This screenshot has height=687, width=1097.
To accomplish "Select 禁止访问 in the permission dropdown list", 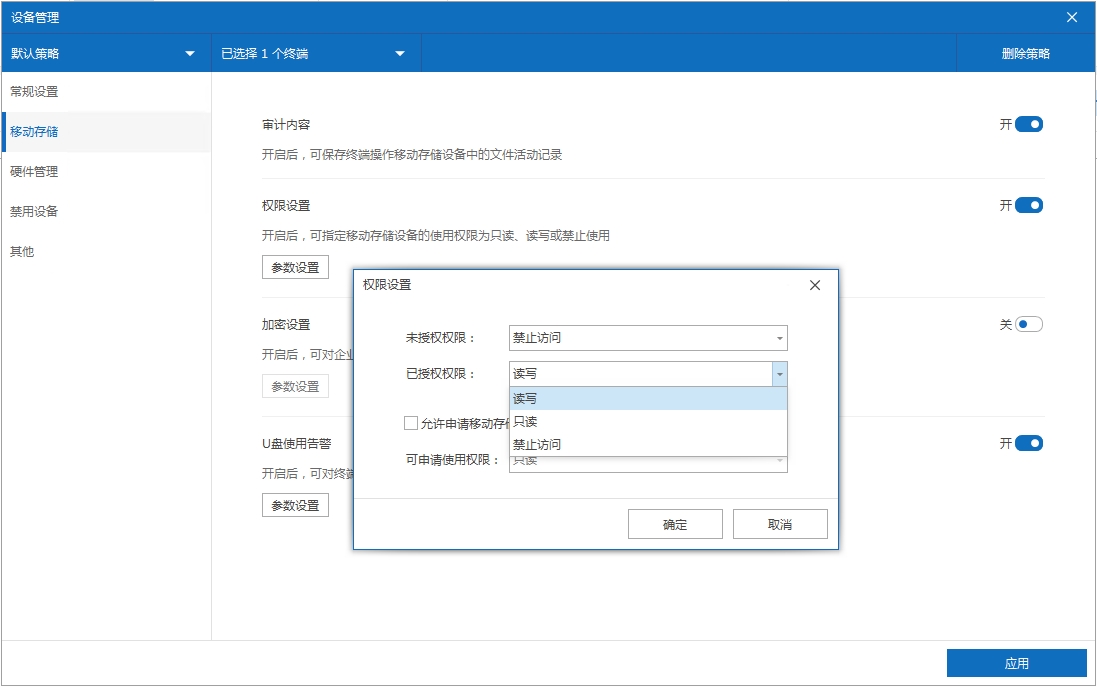I will (x=647, y=443).
